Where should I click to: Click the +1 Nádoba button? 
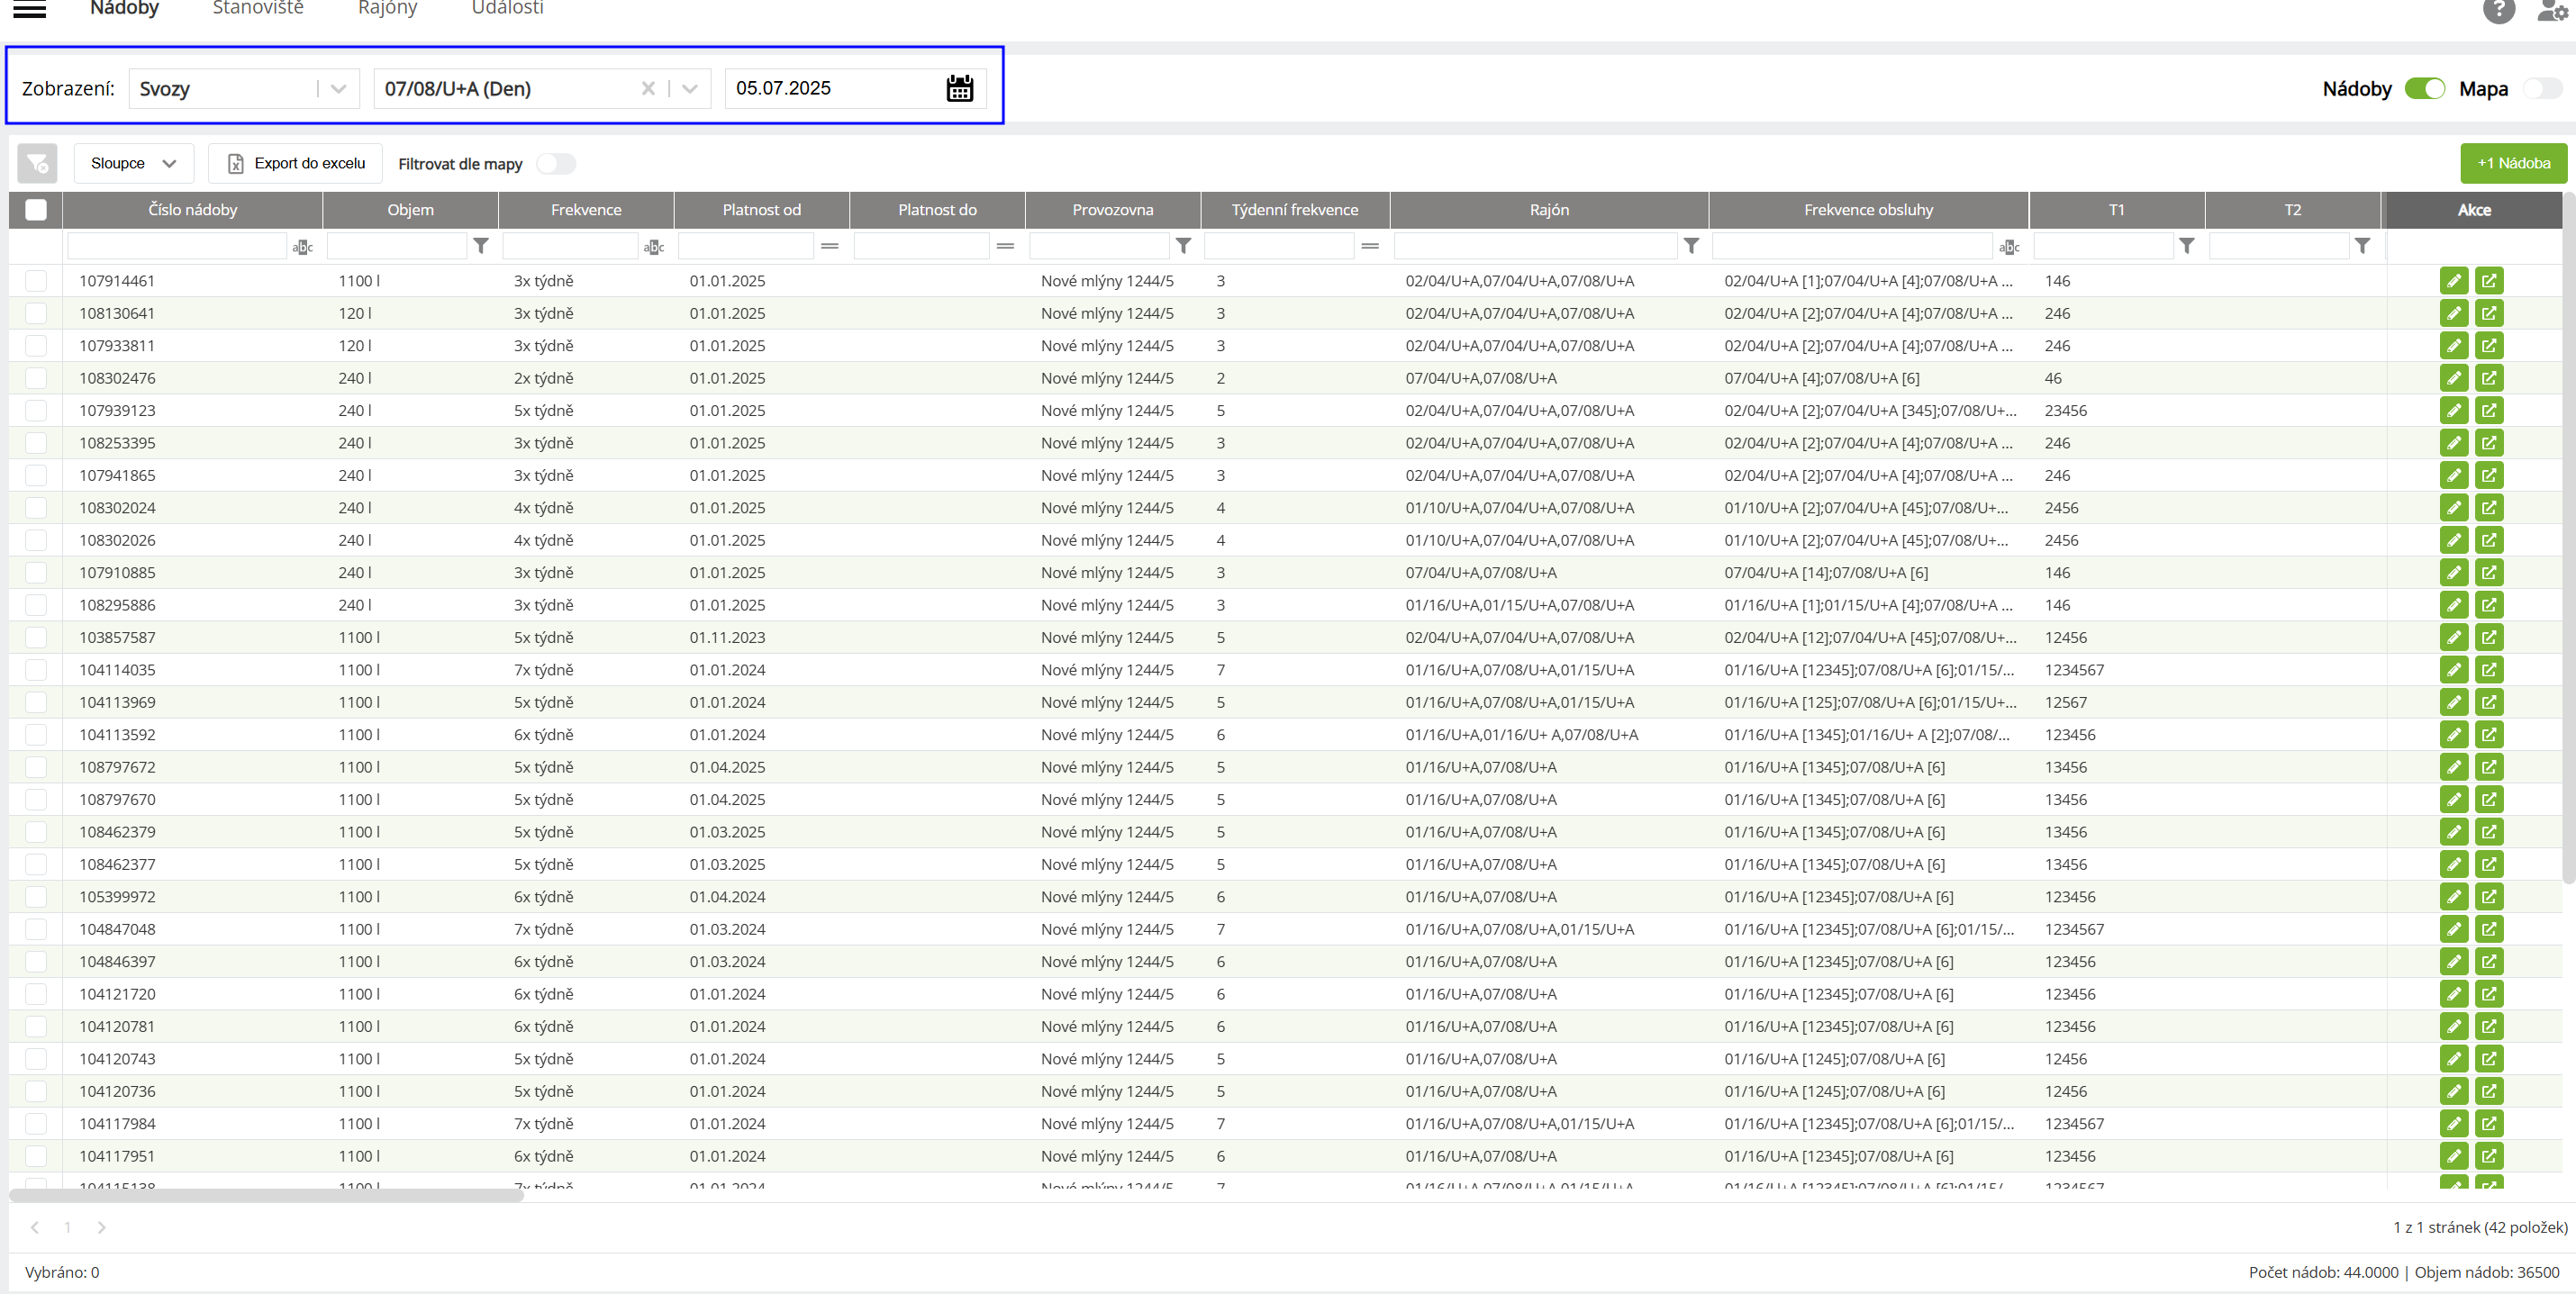click(x=2513, y=163)
